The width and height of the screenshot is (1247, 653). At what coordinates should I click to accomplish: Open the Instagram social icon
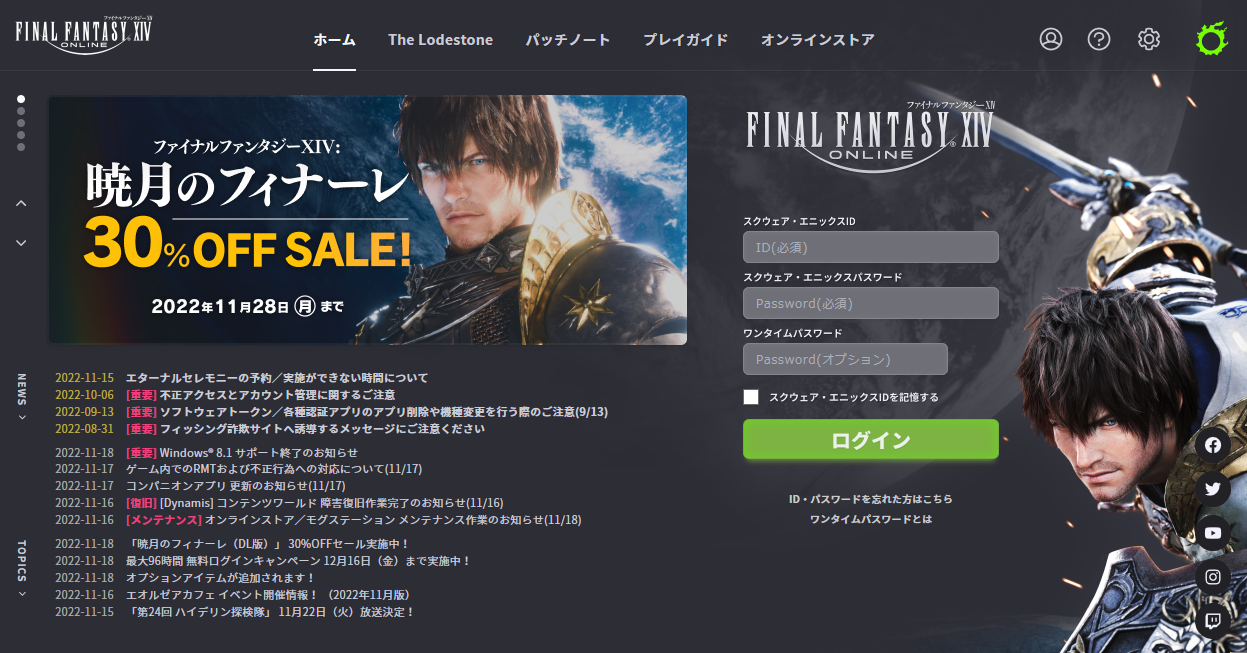tap(1213, 577)
